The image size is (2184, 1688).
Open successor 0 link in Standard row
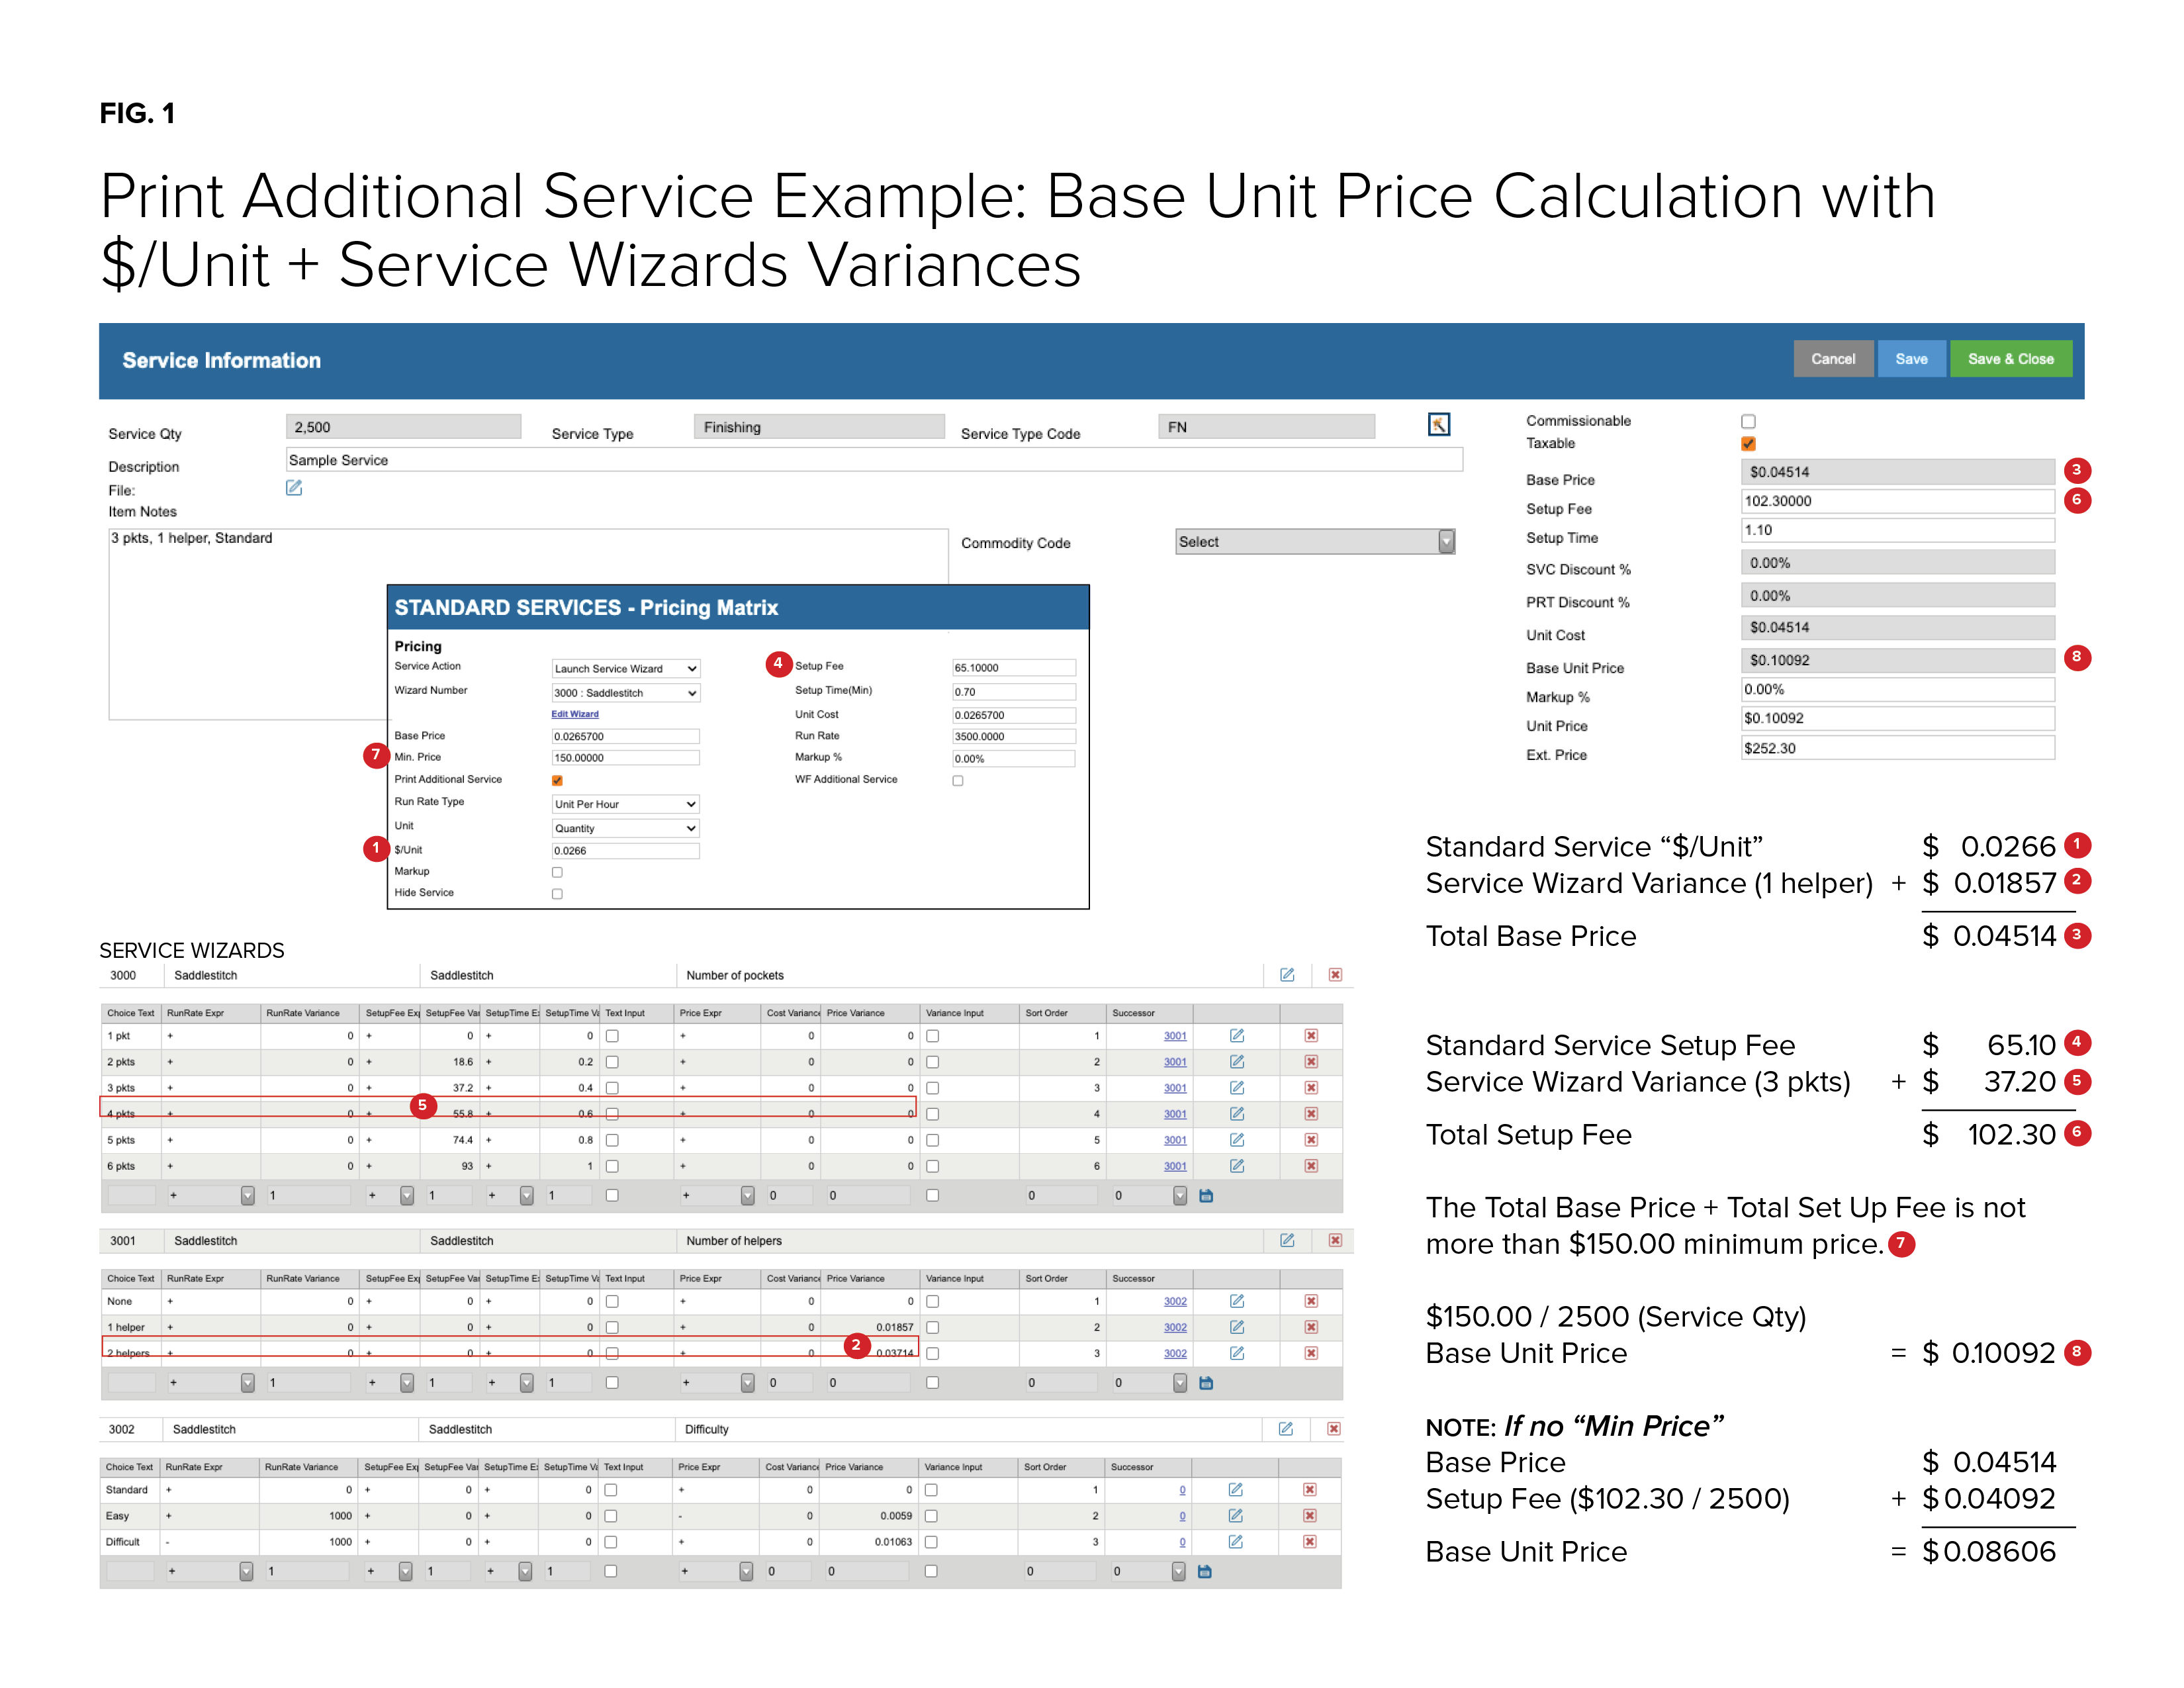(1182, 1490)
